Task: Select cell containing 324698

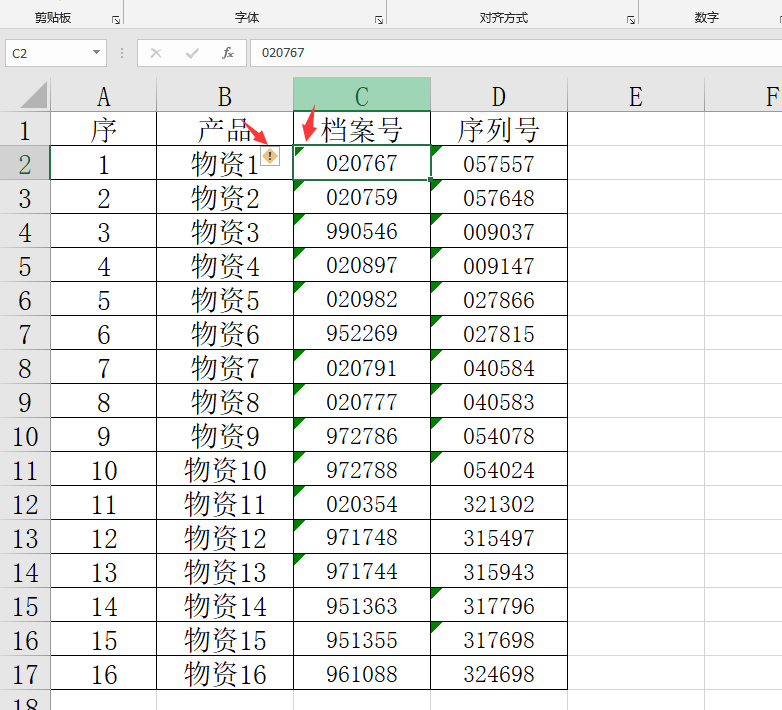Action: pos(499,673)
